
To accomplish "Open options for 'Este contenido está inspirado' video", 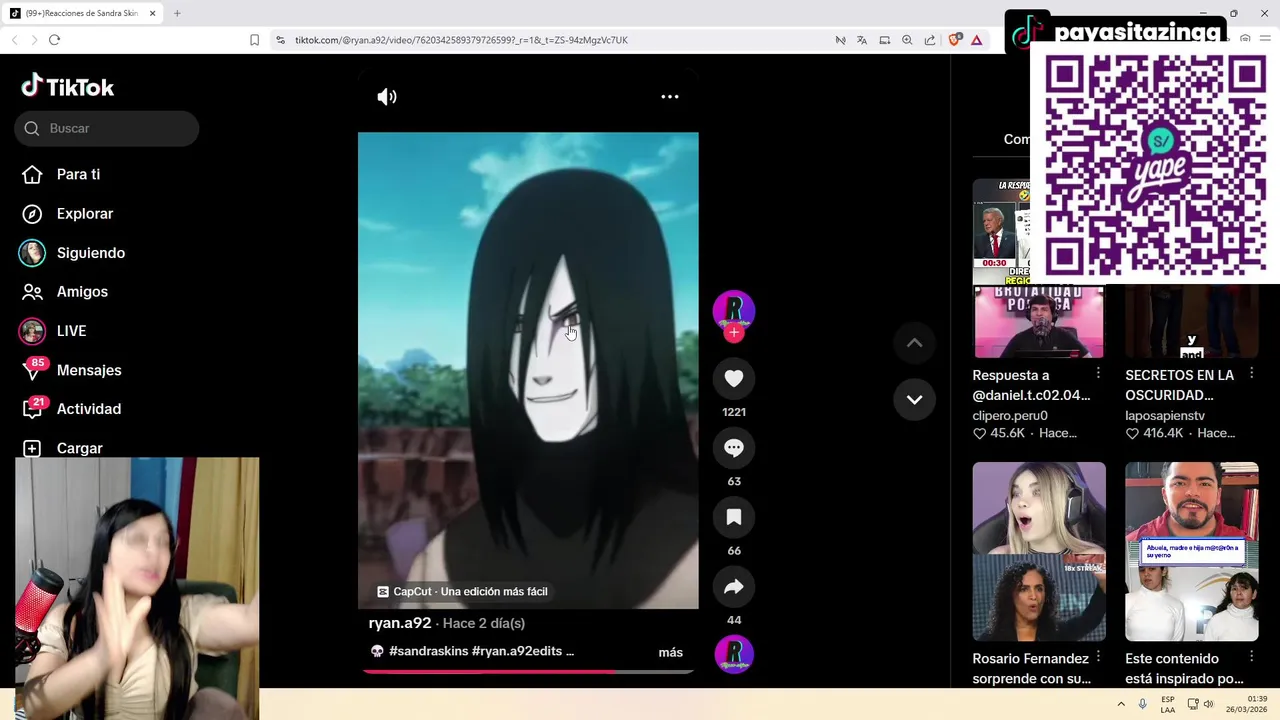I will point(1251,657).
